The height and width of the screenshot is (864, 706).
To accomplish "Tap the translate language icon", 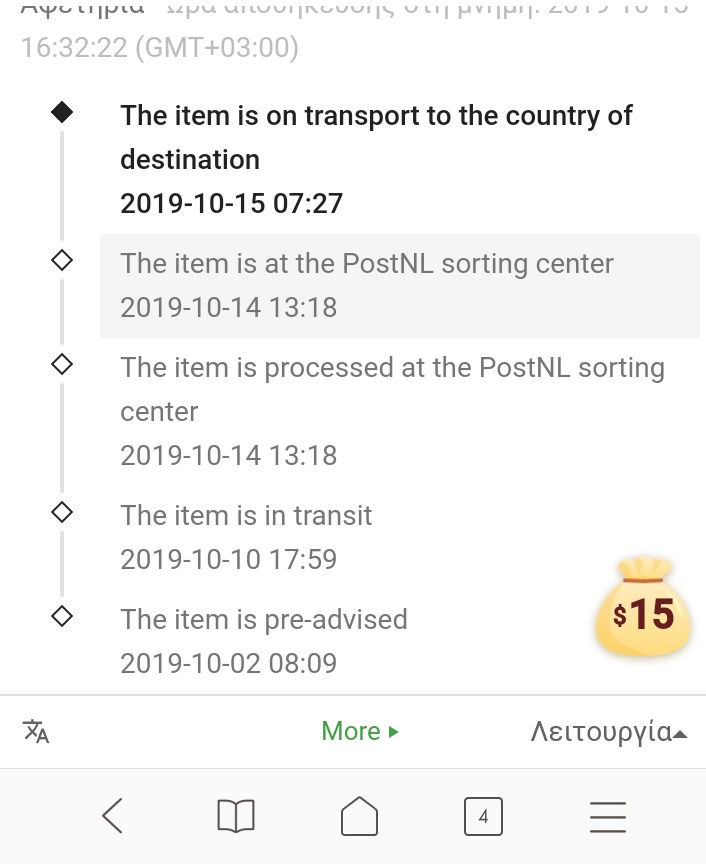I will pyautogui.click(x=36, y=731).
